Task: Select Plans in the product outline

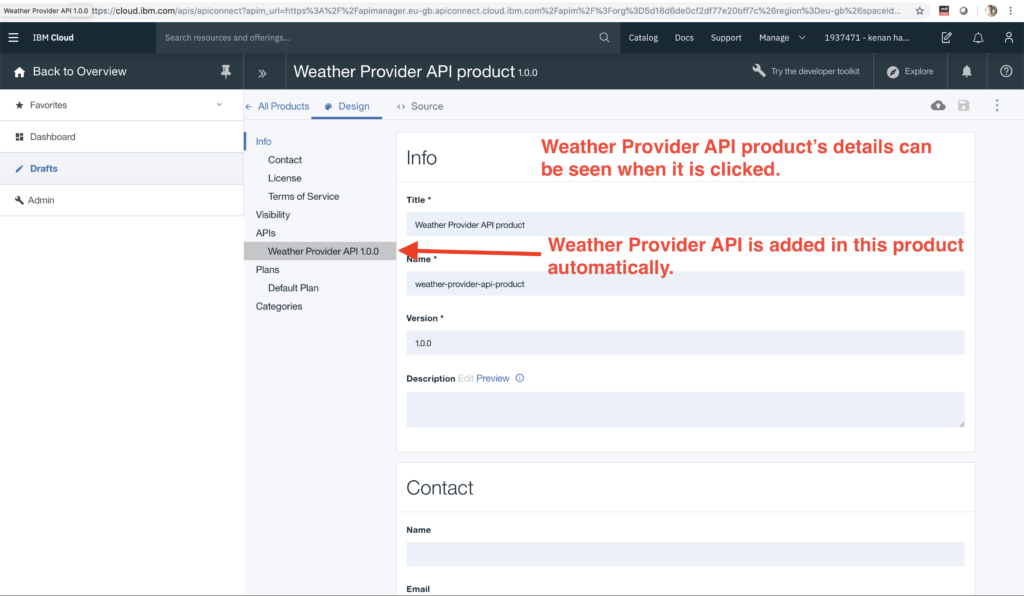Action: 267,270
